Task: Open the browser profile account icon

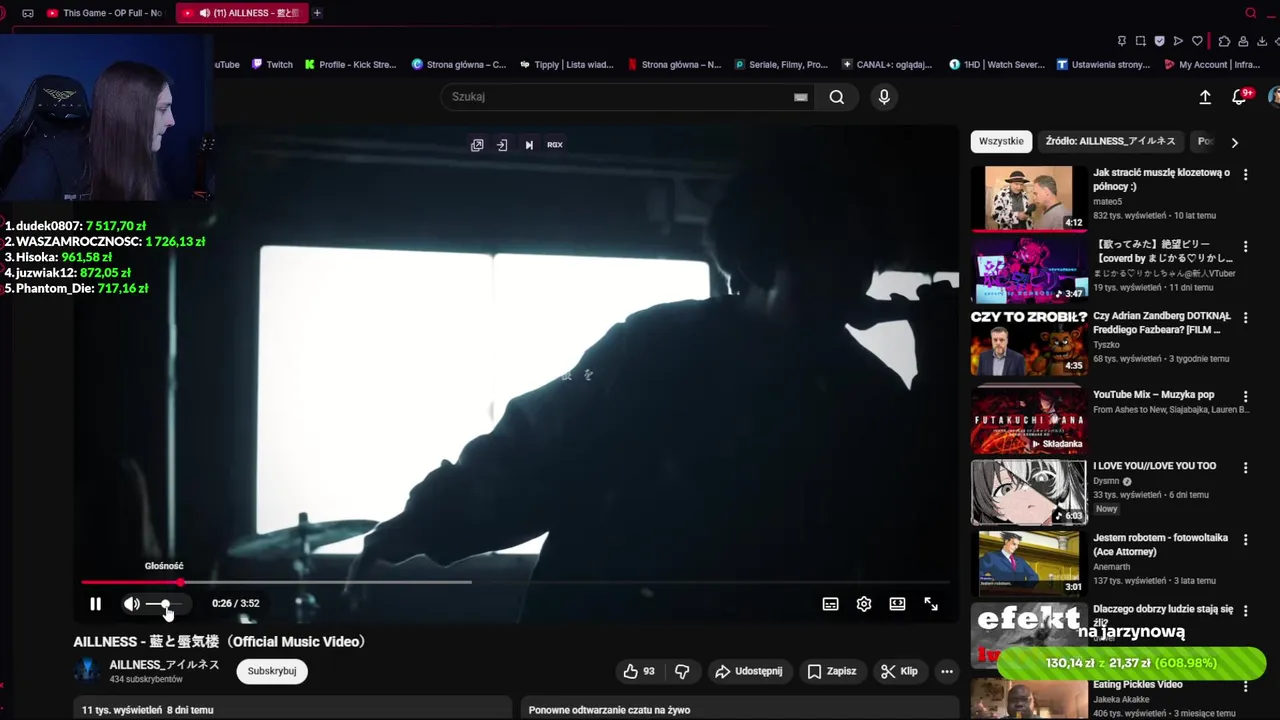Action: pos(1243,41)
